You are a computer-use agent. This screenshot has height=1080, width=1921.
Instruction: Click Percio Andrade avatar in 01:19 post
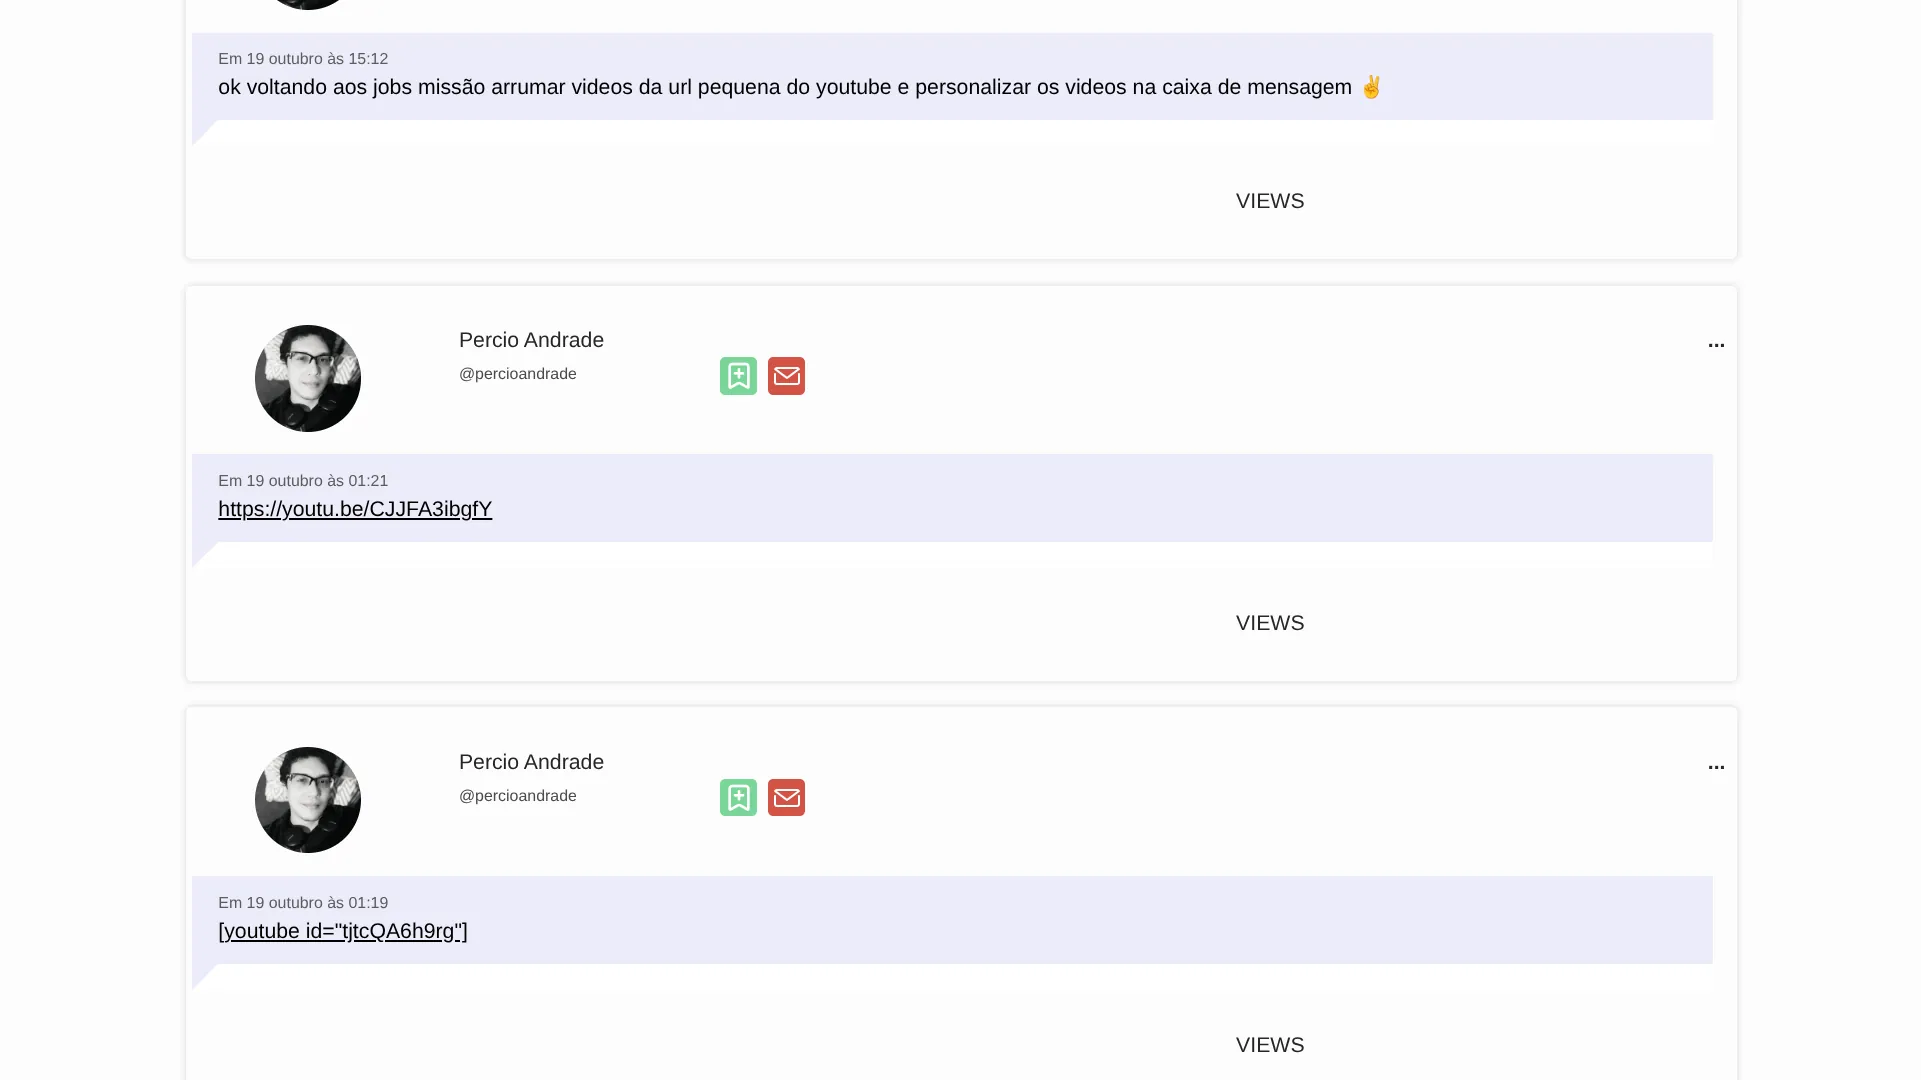[308, 800]
